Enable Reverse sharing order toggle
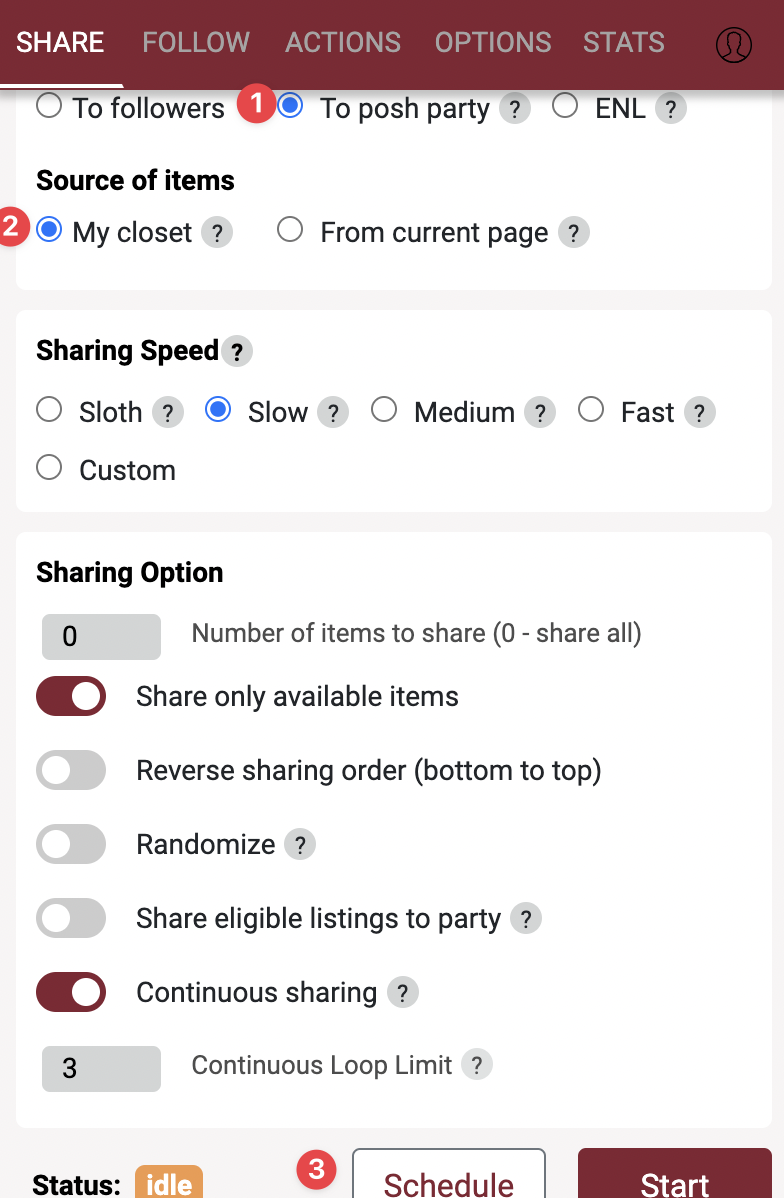 pyautogui.click(x=71, y=771)
